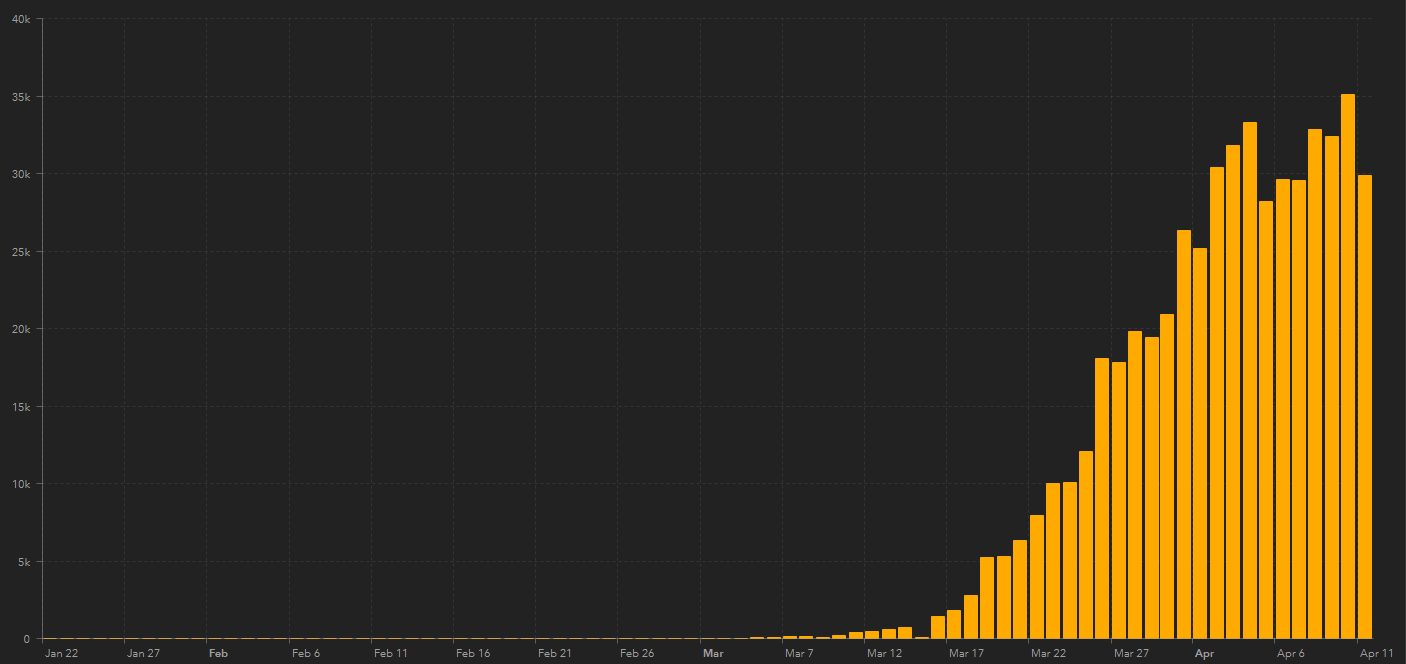Select the Mar 27 axis label
This screenshot has height=664, width=1406.
pos(1131,653)
